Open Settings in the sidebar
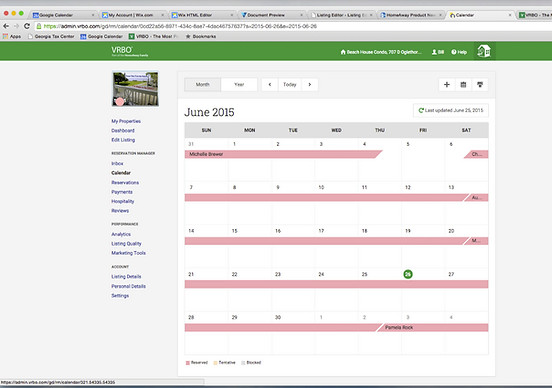The image size is (552, 388). point(120,296)
